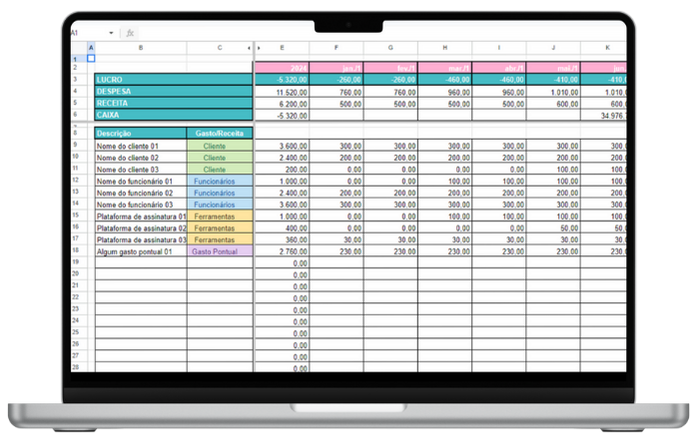Select Plataforma de assinatura 03 cell

click(141, 240)
